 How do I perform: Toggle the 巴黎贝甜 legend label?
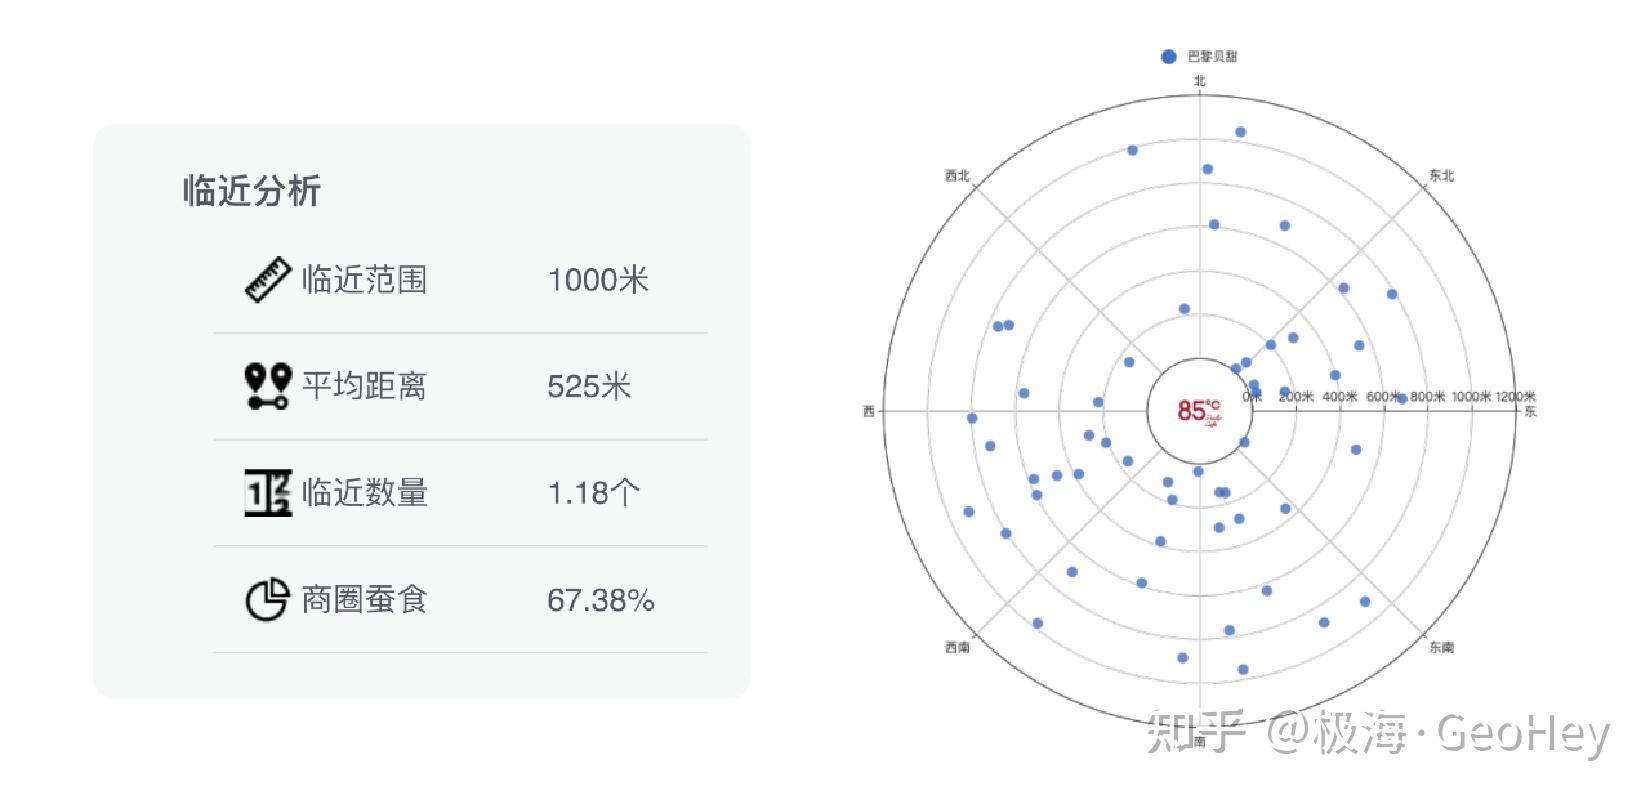pyautogui.click(x=1212, y=57)
